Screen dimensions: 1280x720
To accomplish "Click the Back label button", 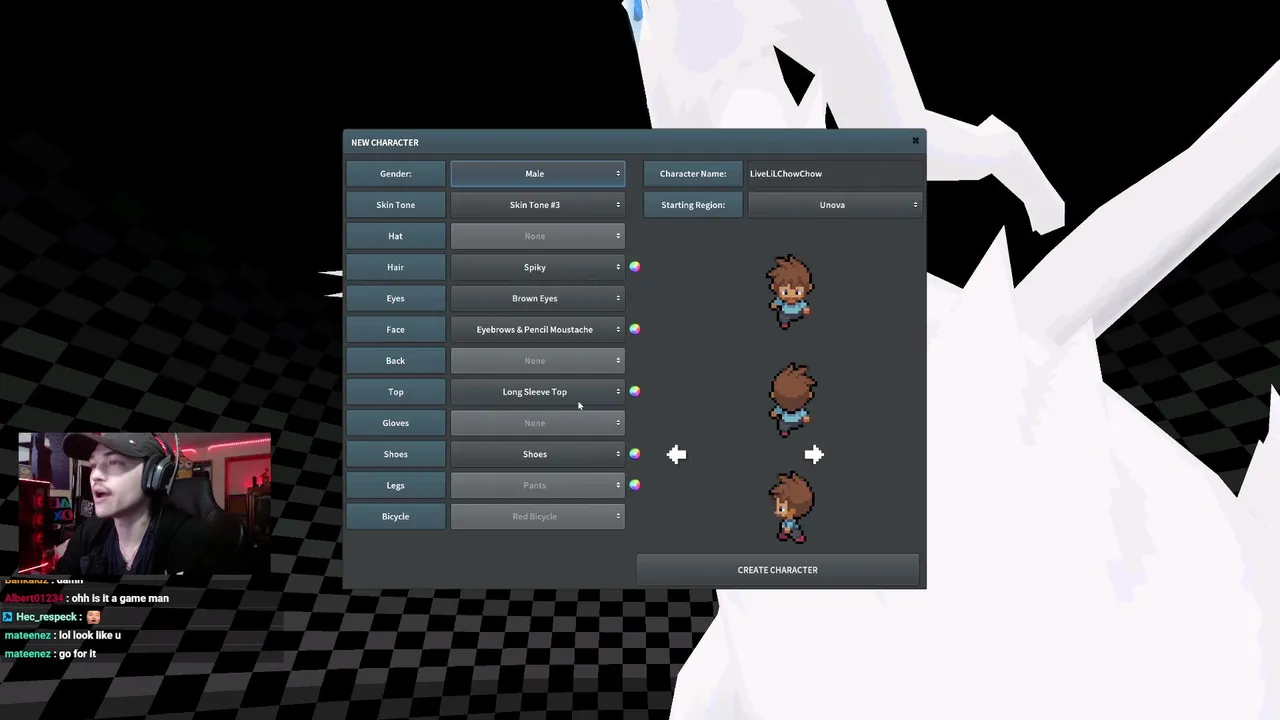I will pos(396,360).
